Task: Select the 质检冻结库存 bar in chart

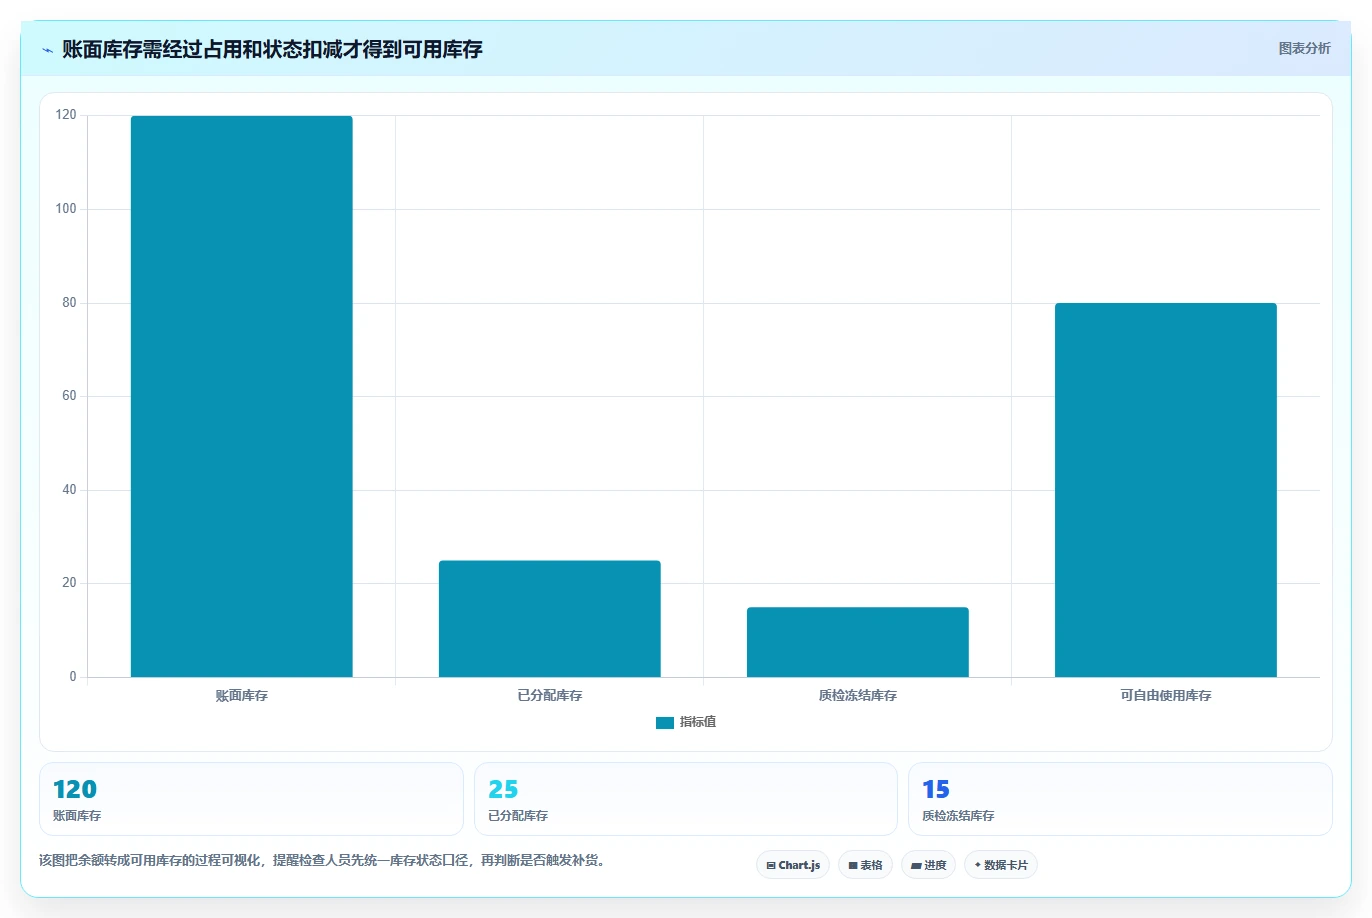Action: [858, 642]
